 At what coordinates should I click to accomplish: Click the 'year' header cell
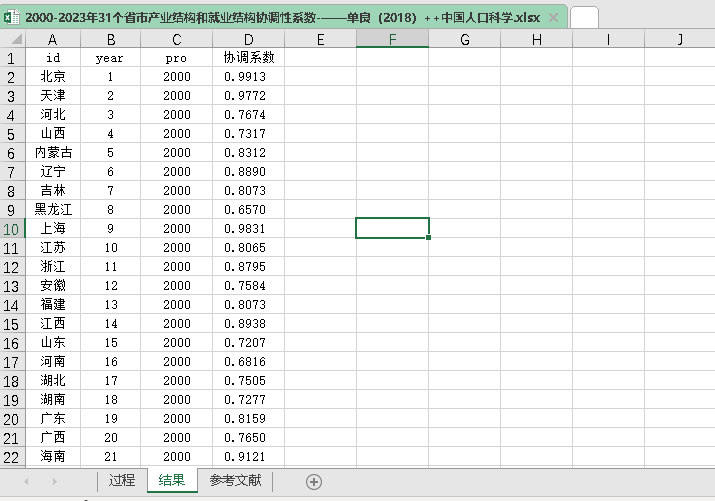coord(110,58)
